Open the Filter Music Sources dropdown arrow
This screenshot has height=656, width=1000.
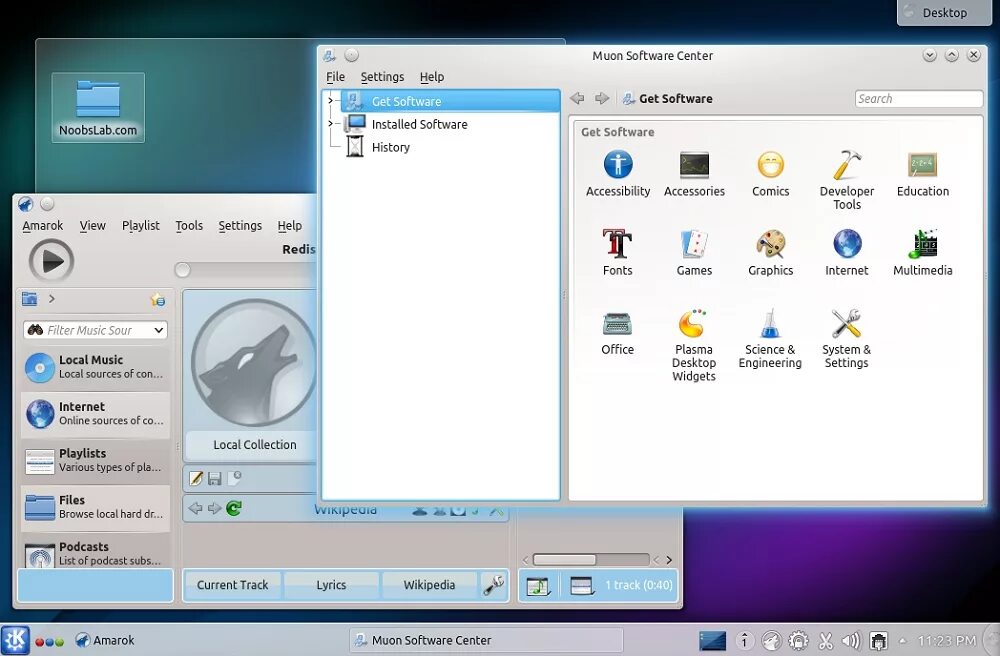point(159,330)
